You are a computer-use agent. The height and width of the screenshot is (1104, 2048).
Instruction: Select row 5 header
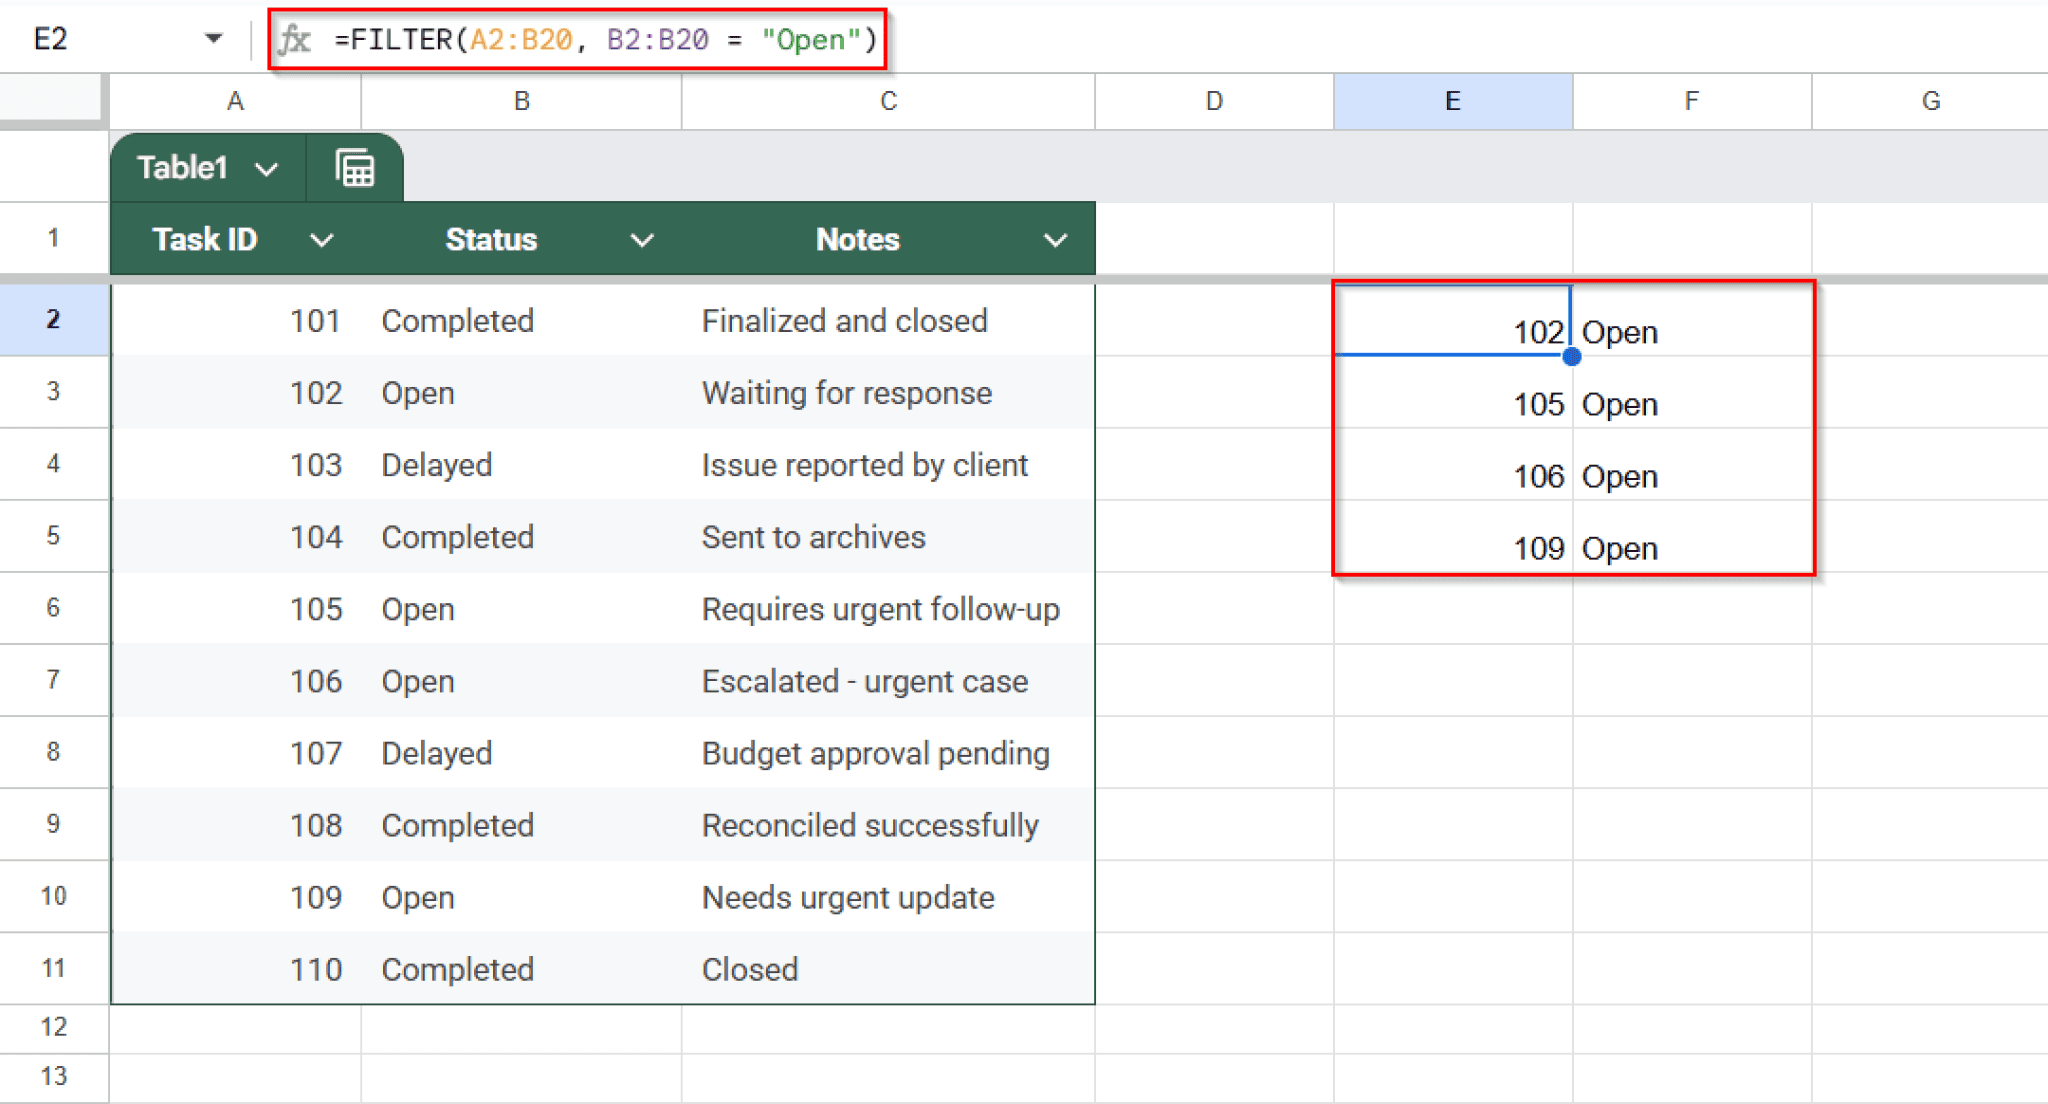pos(54,536)
